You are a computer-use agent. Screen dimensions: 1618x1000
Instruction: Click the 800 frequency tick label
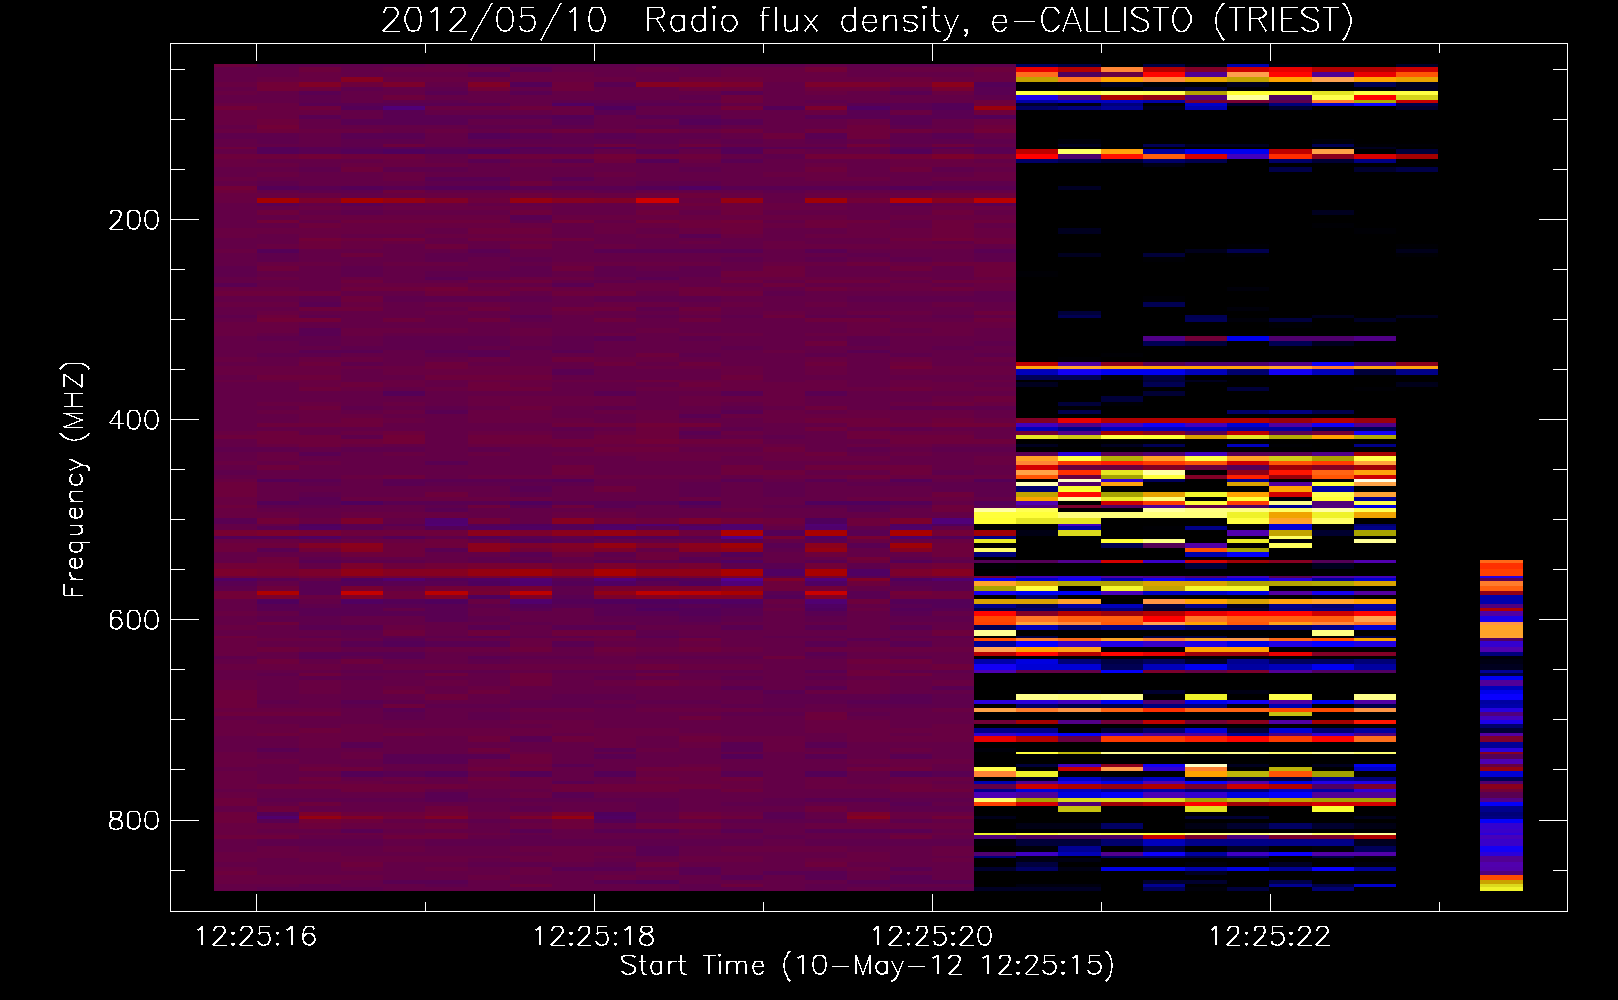point(134,820)
